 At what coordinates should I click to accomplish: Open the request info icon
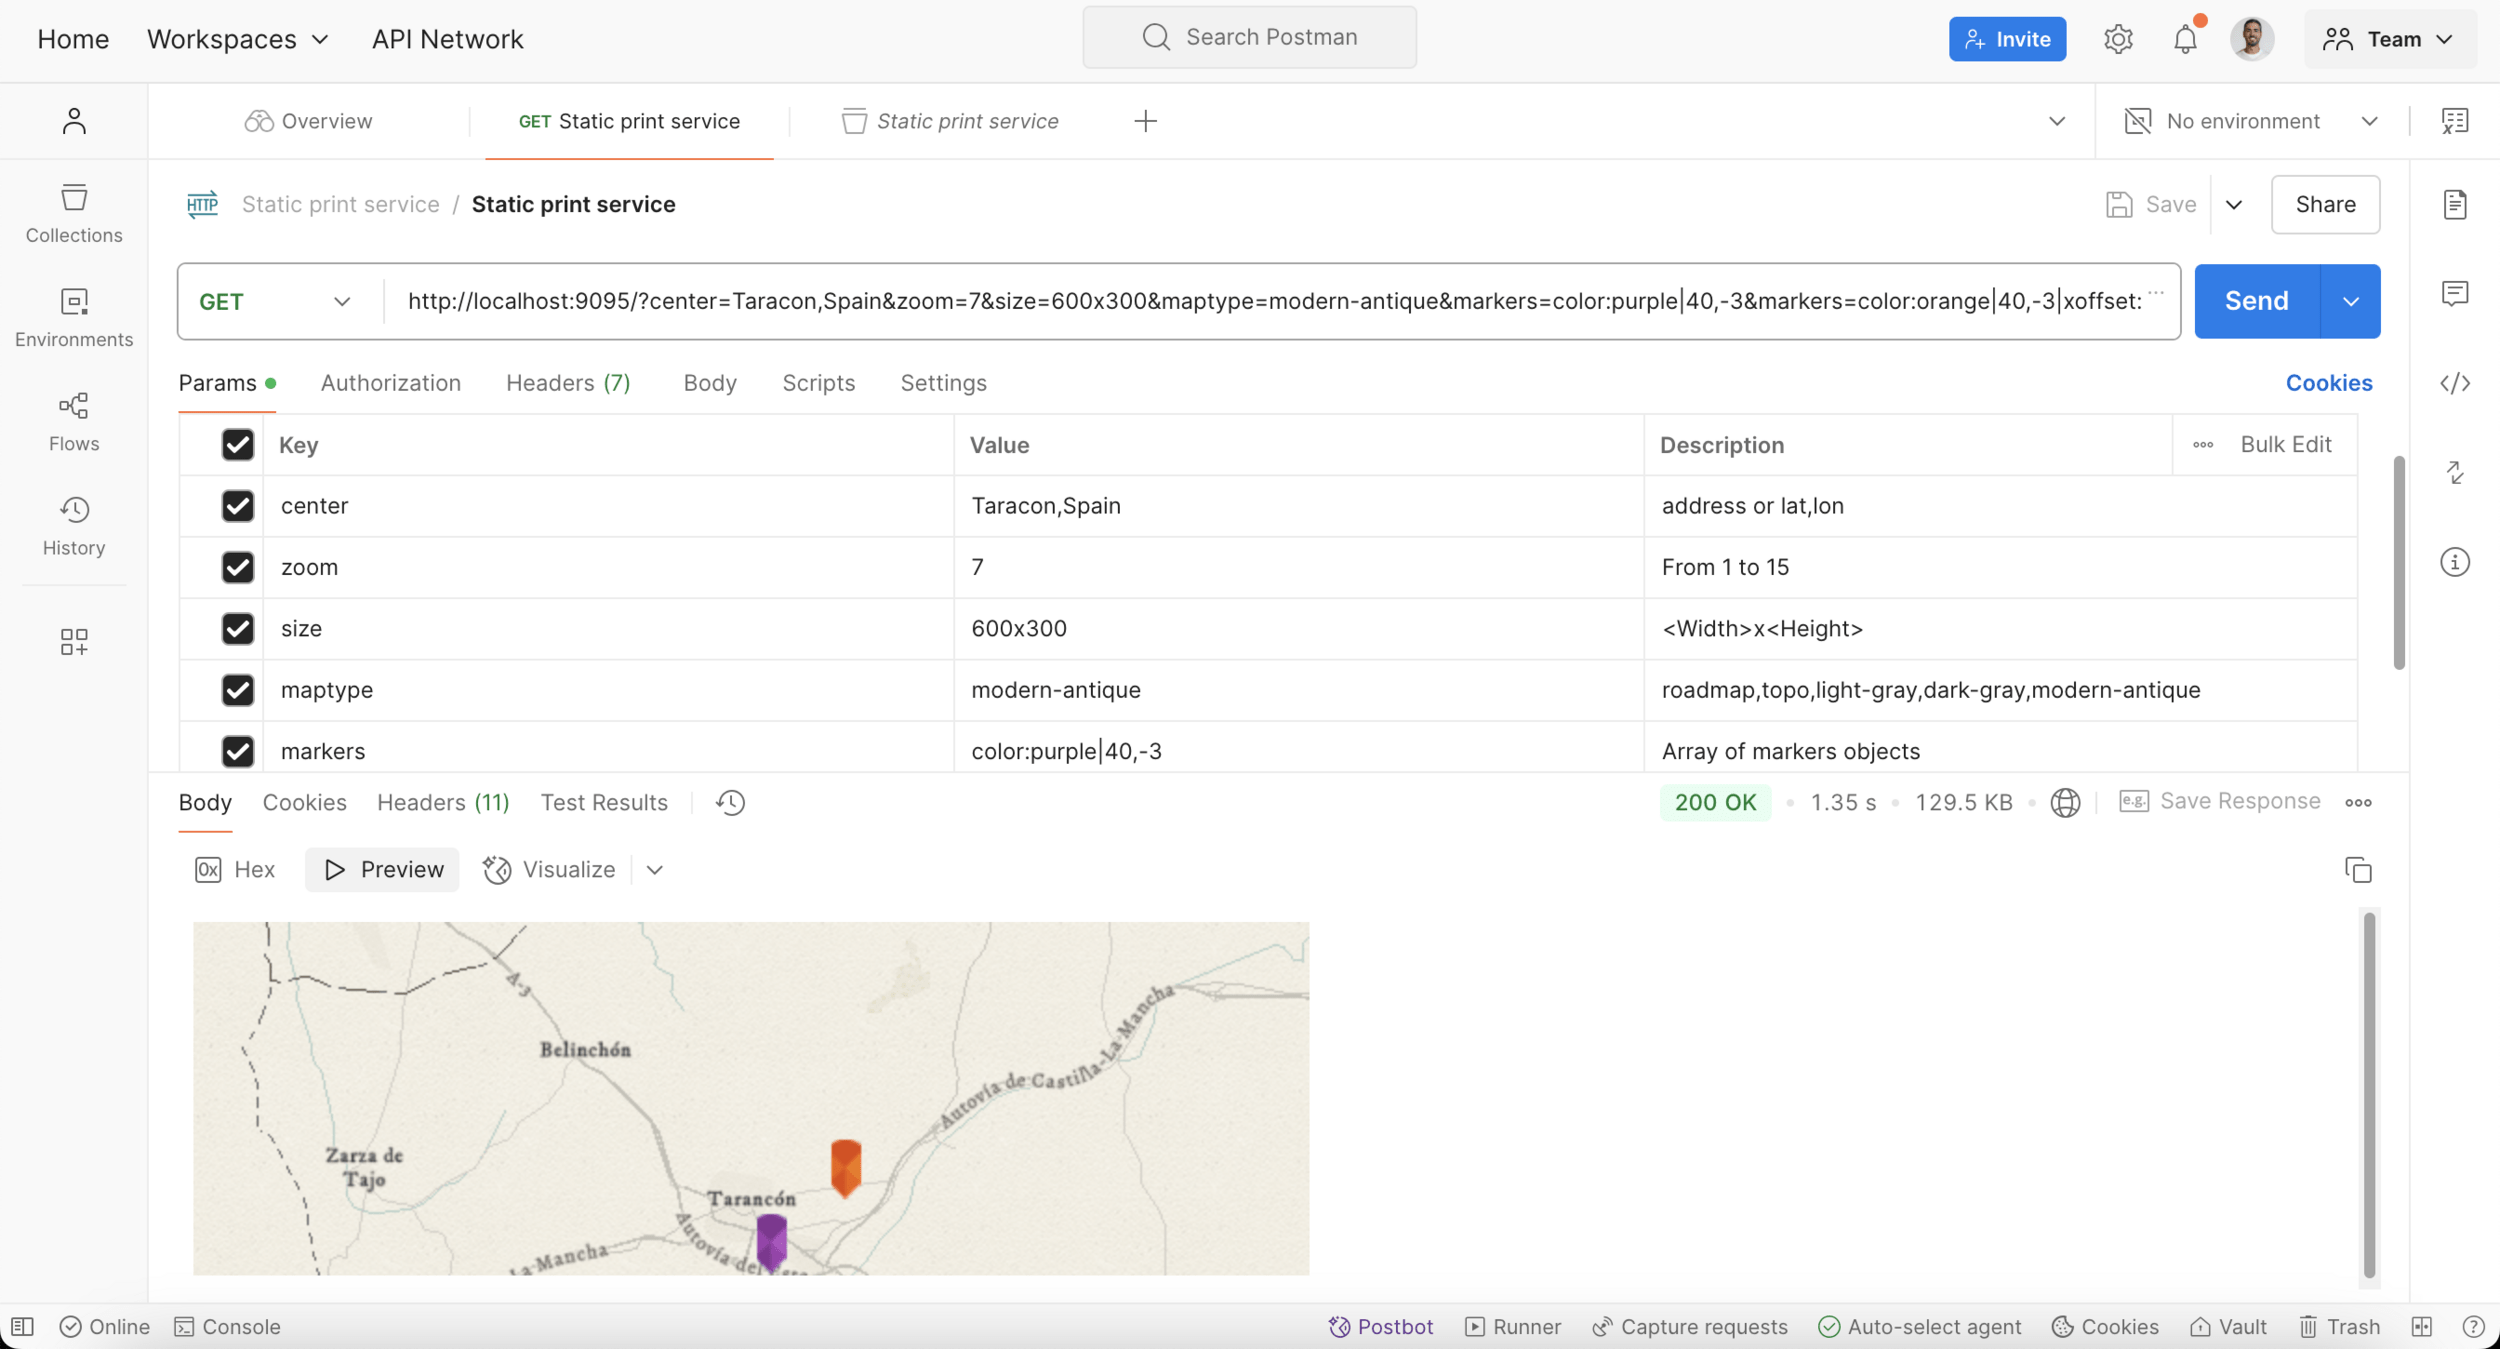pos(2455,562)
